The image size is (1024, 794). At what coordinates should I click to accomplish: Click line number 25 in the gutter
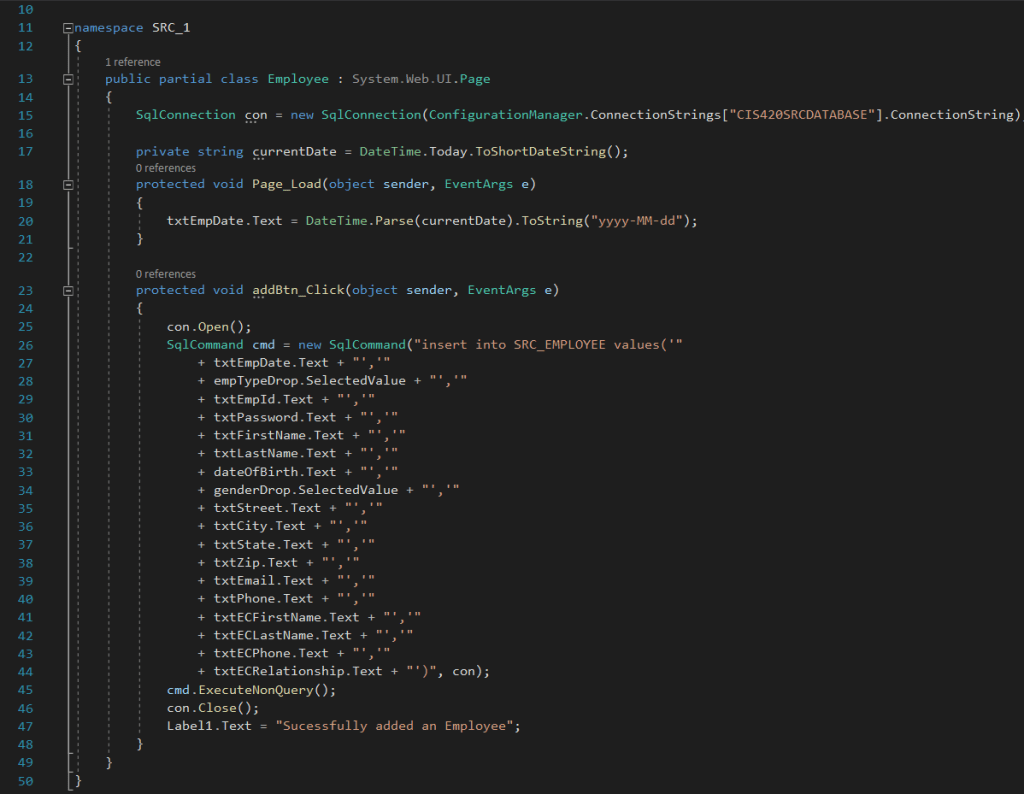click(x=26, y=327)
